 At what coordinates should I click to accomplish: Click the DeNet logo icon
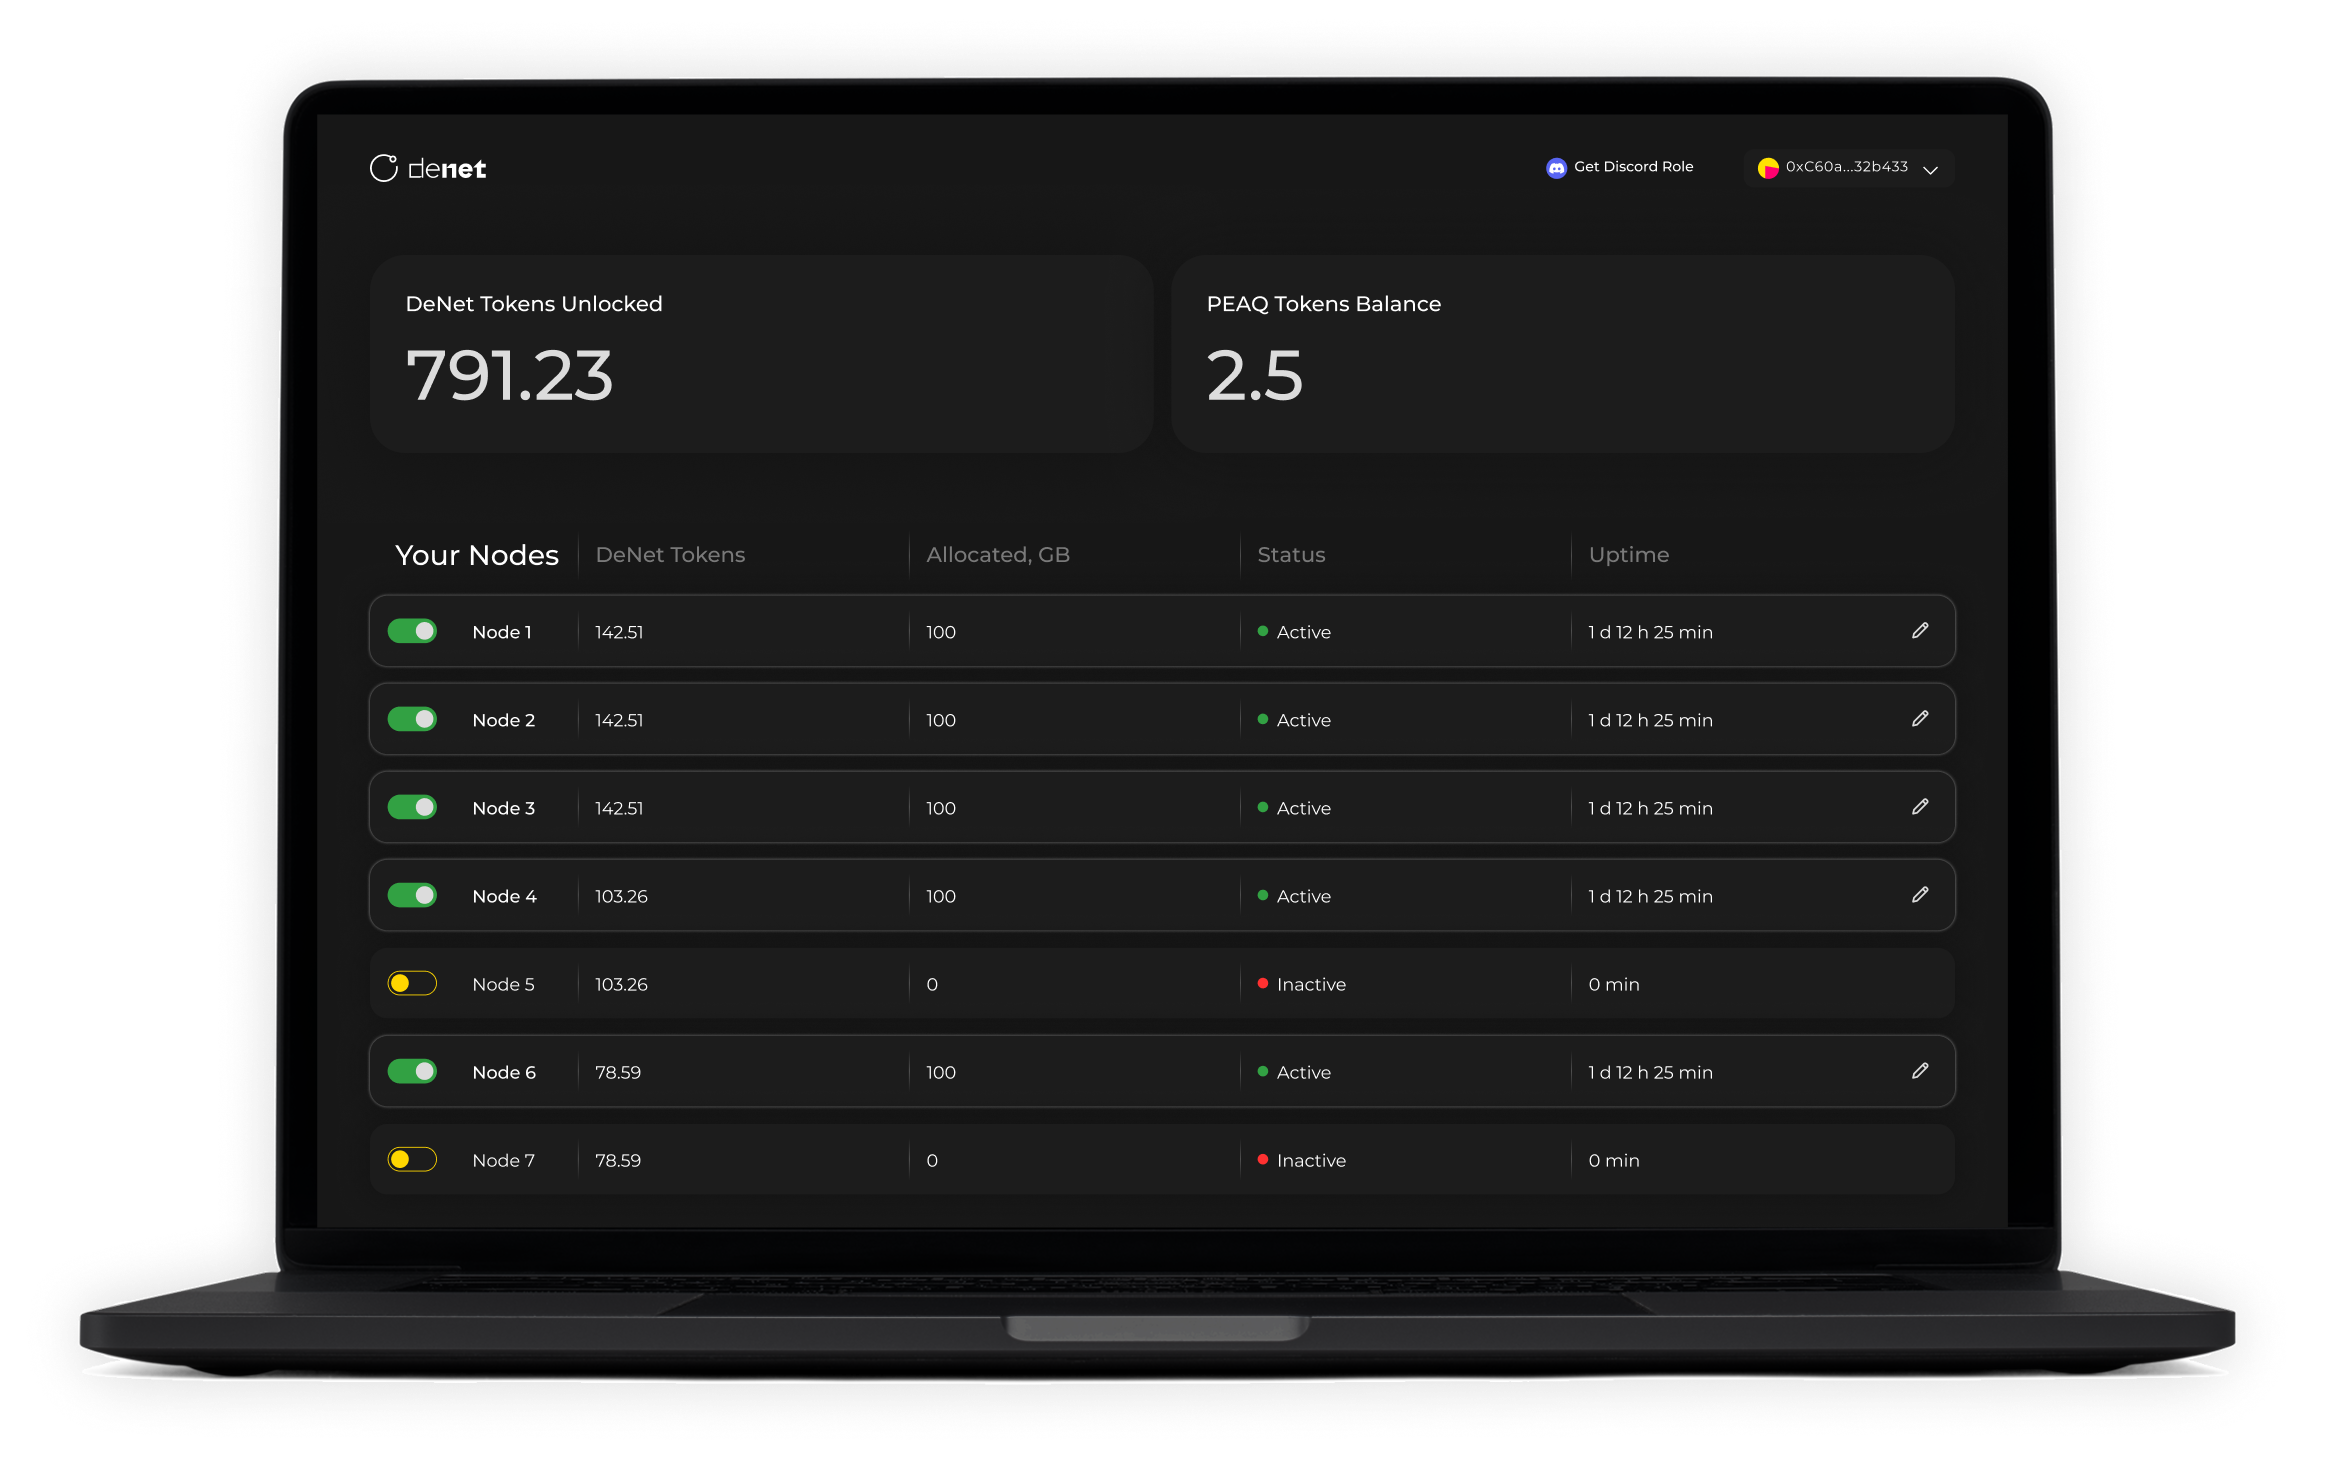pos(384,168)
